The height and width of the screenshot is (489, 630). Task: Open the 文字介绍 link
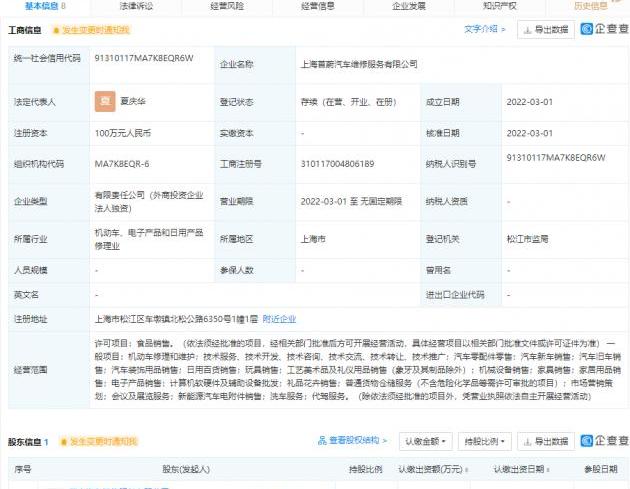pos(485,29)
